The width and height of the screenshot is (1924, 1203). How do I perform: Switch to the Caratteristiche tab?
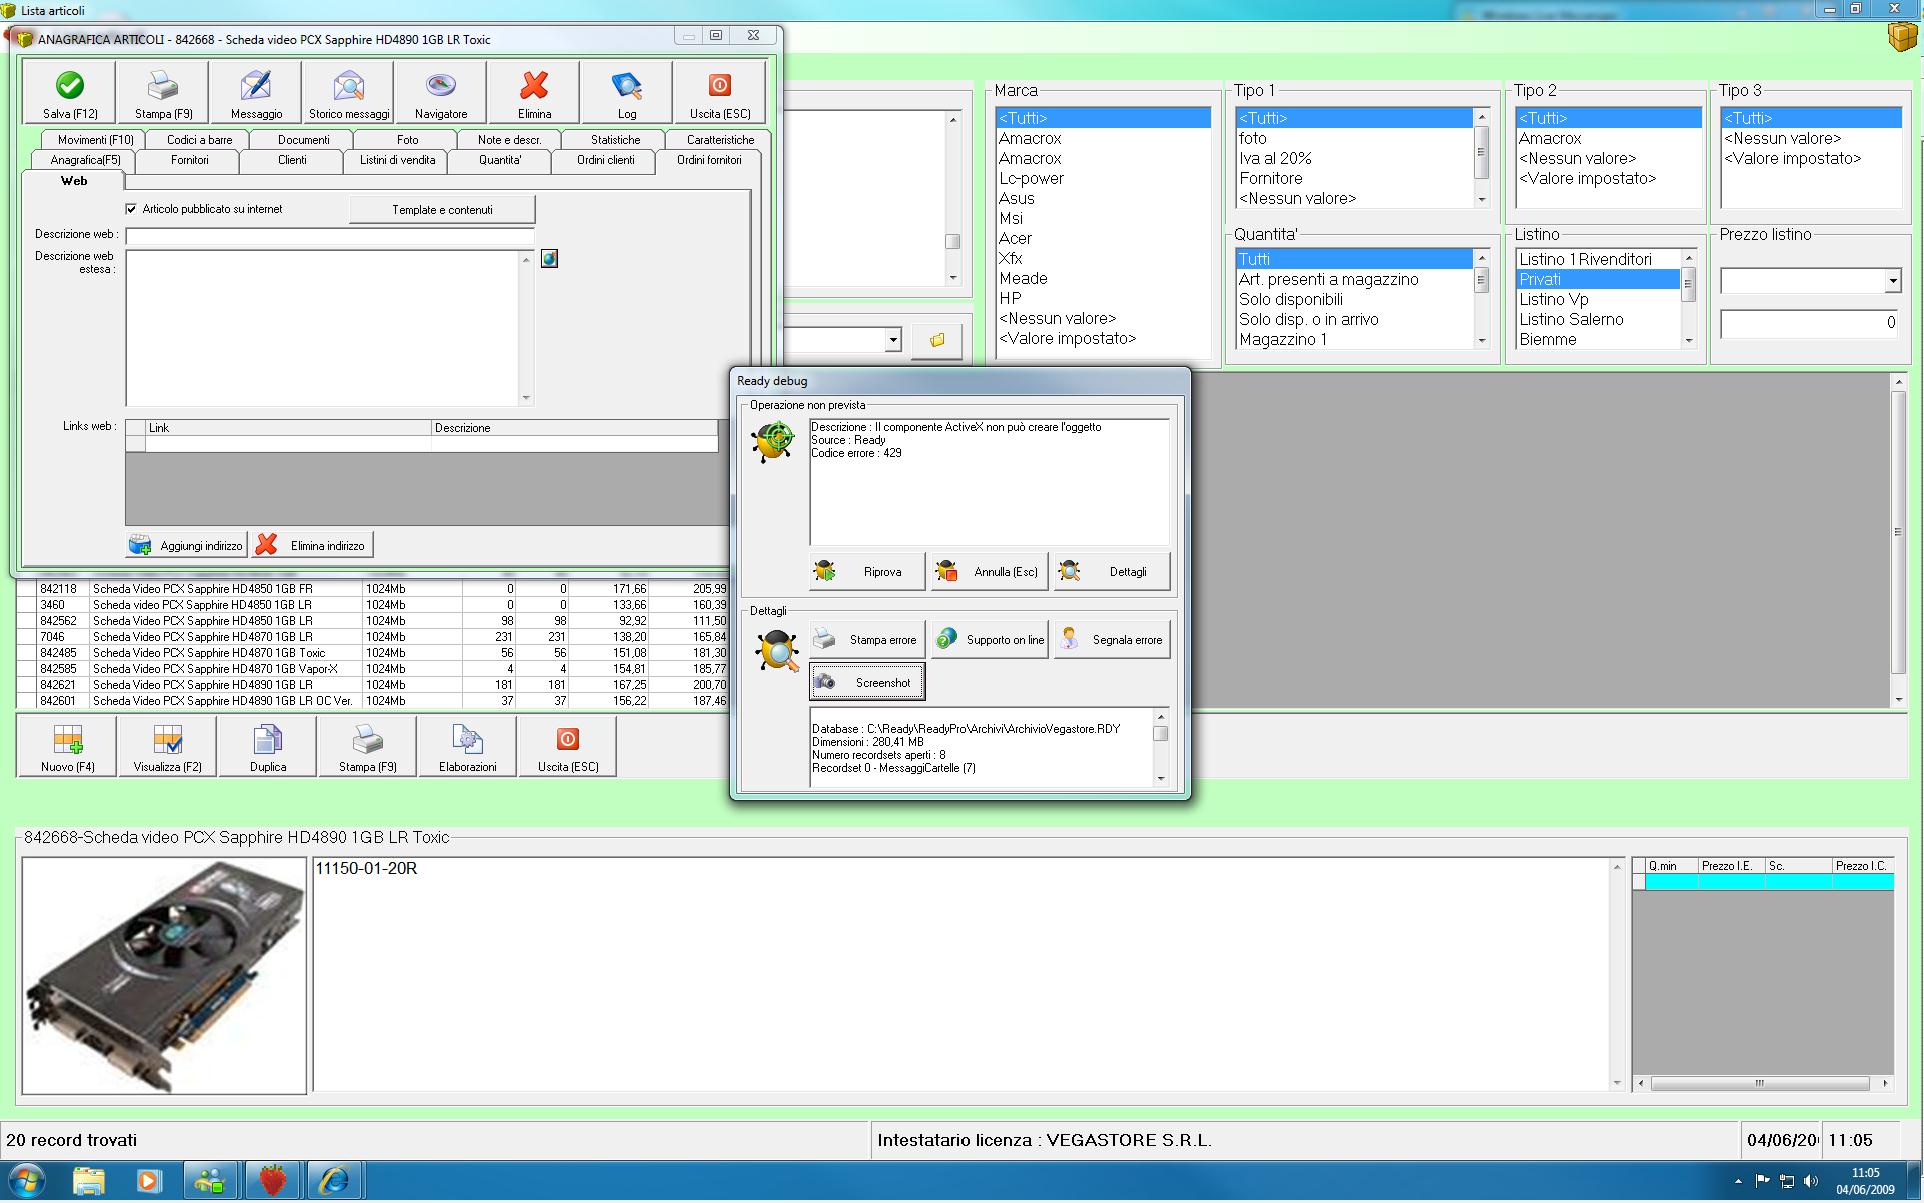720,140
